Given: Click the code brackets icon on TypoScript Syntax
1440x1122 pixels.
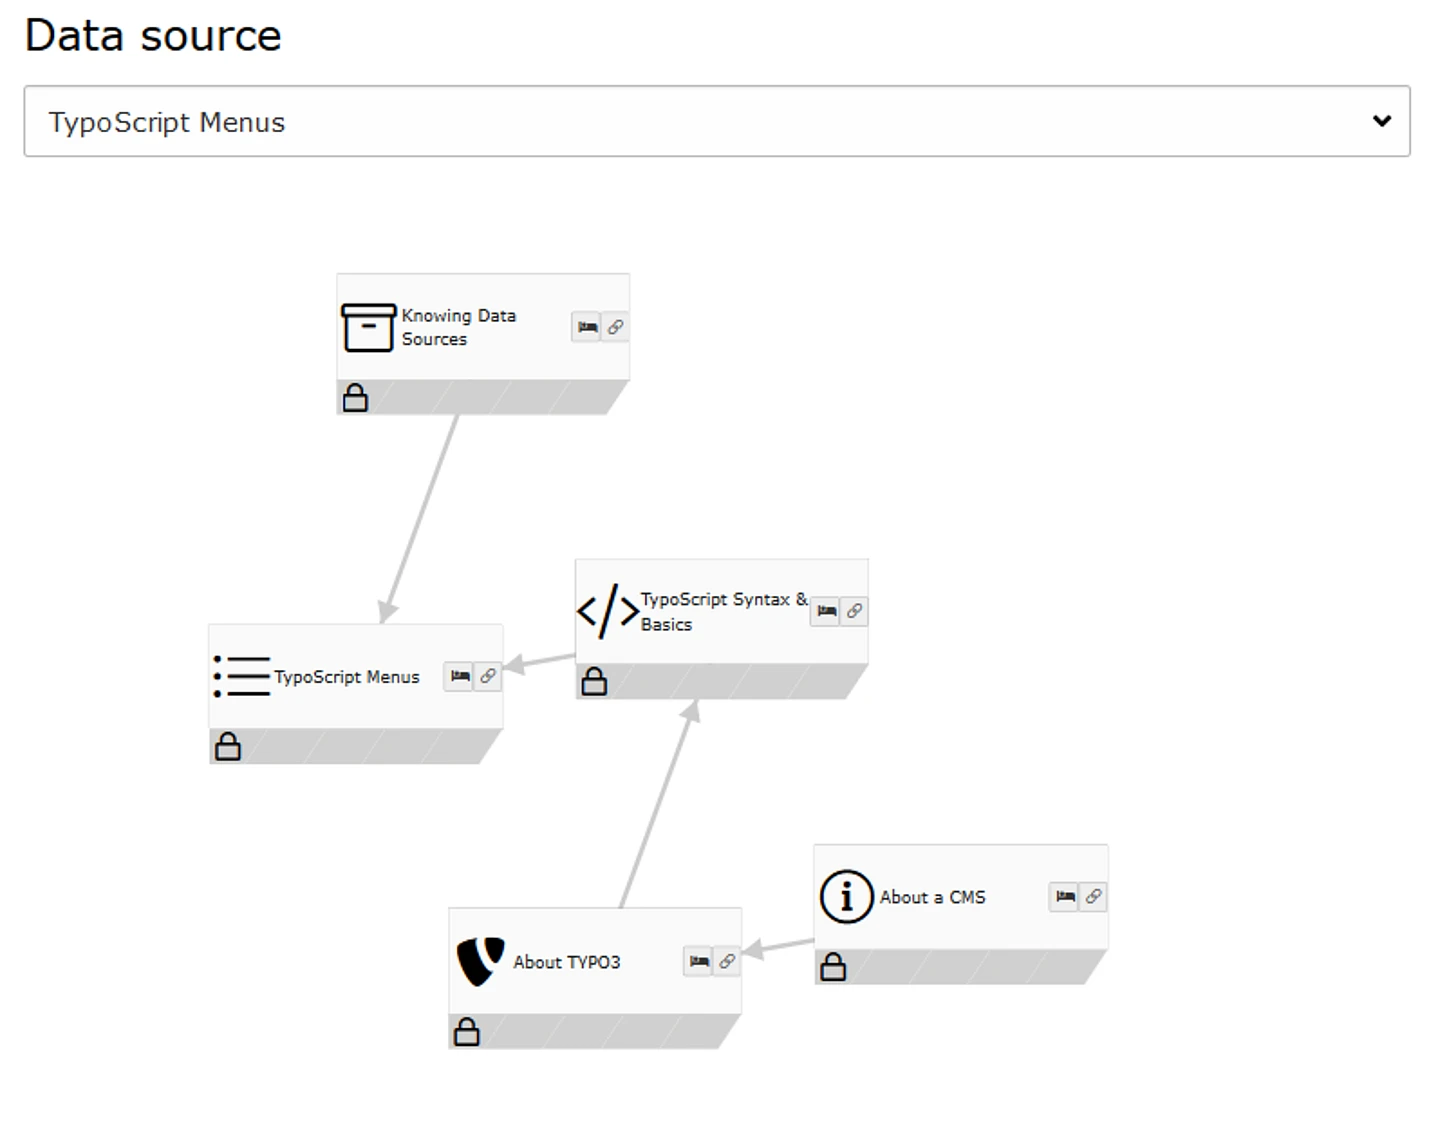Looking at the screenshot, I should click(607, 611).
